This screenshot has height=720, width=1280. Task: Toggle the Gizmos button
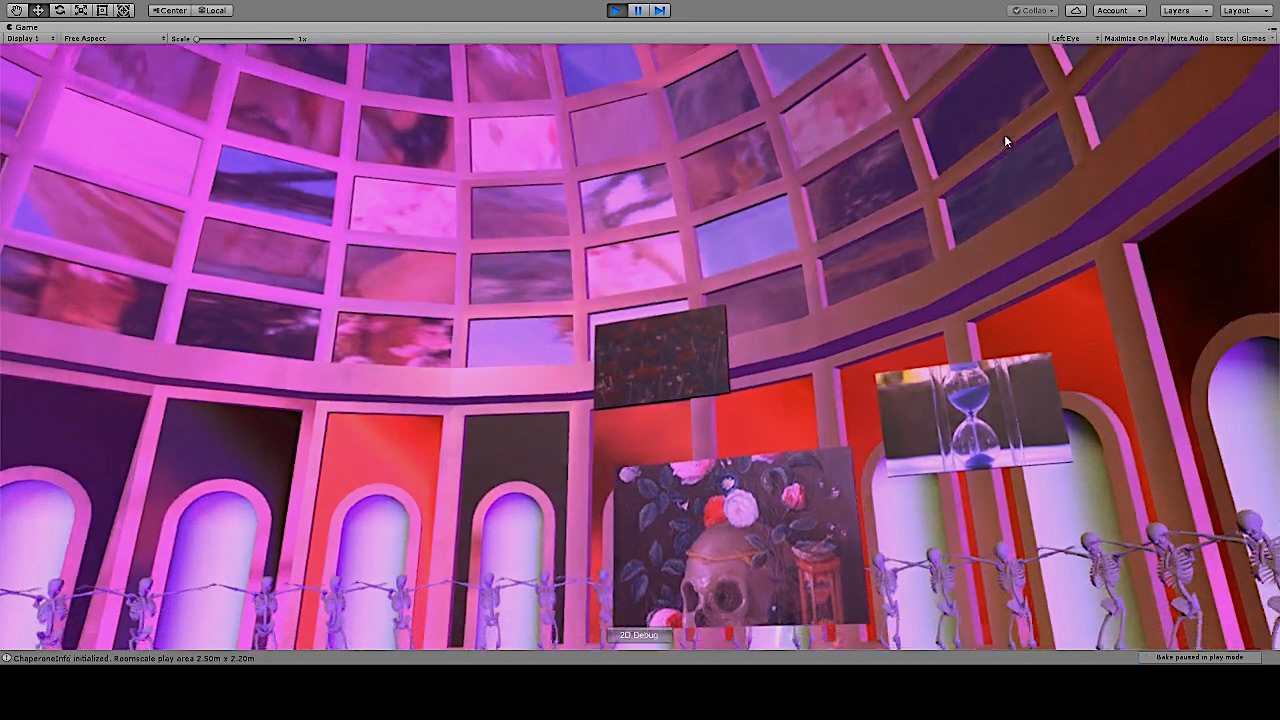pos(1252,38)
